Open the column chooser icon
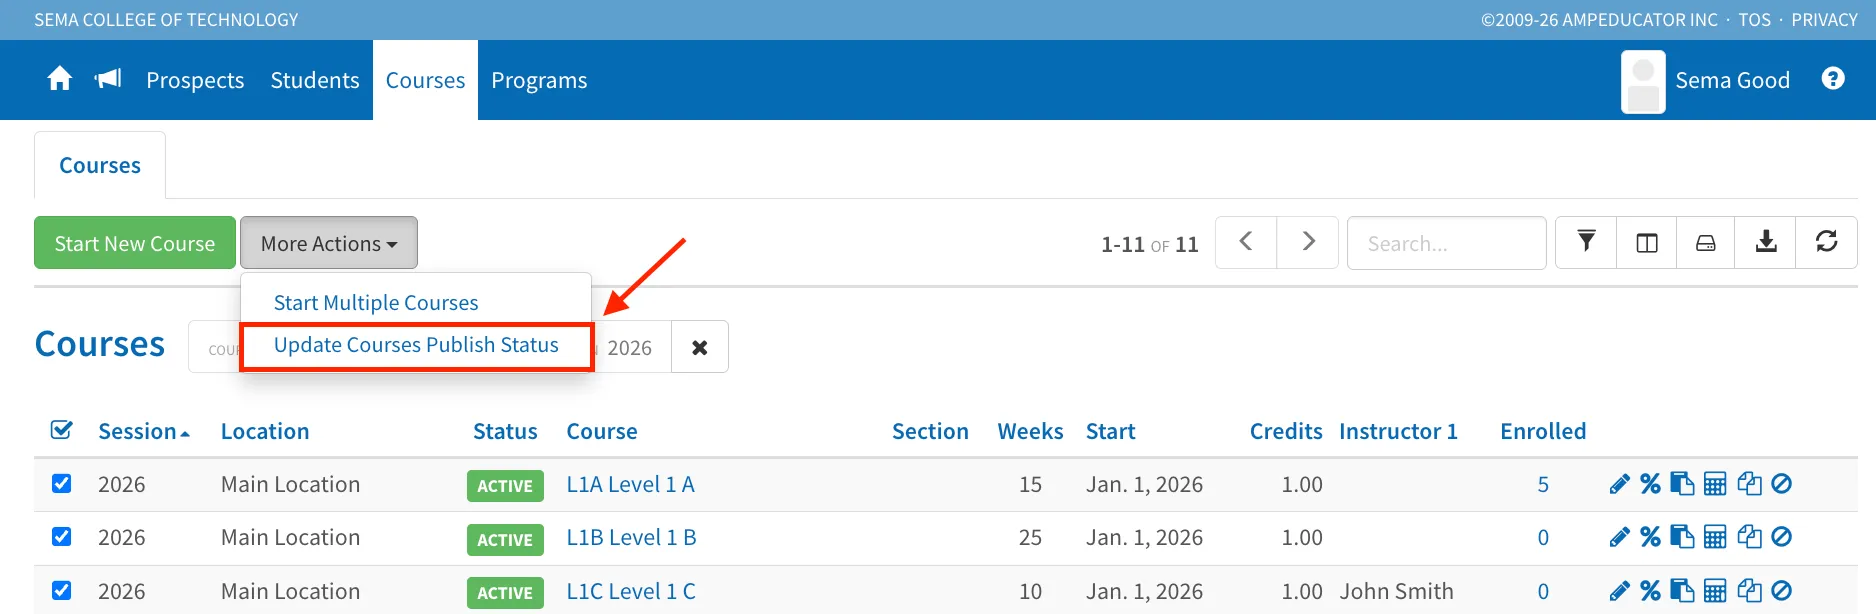This screenshot has height=614, width=1876. tap(1647, 242)
